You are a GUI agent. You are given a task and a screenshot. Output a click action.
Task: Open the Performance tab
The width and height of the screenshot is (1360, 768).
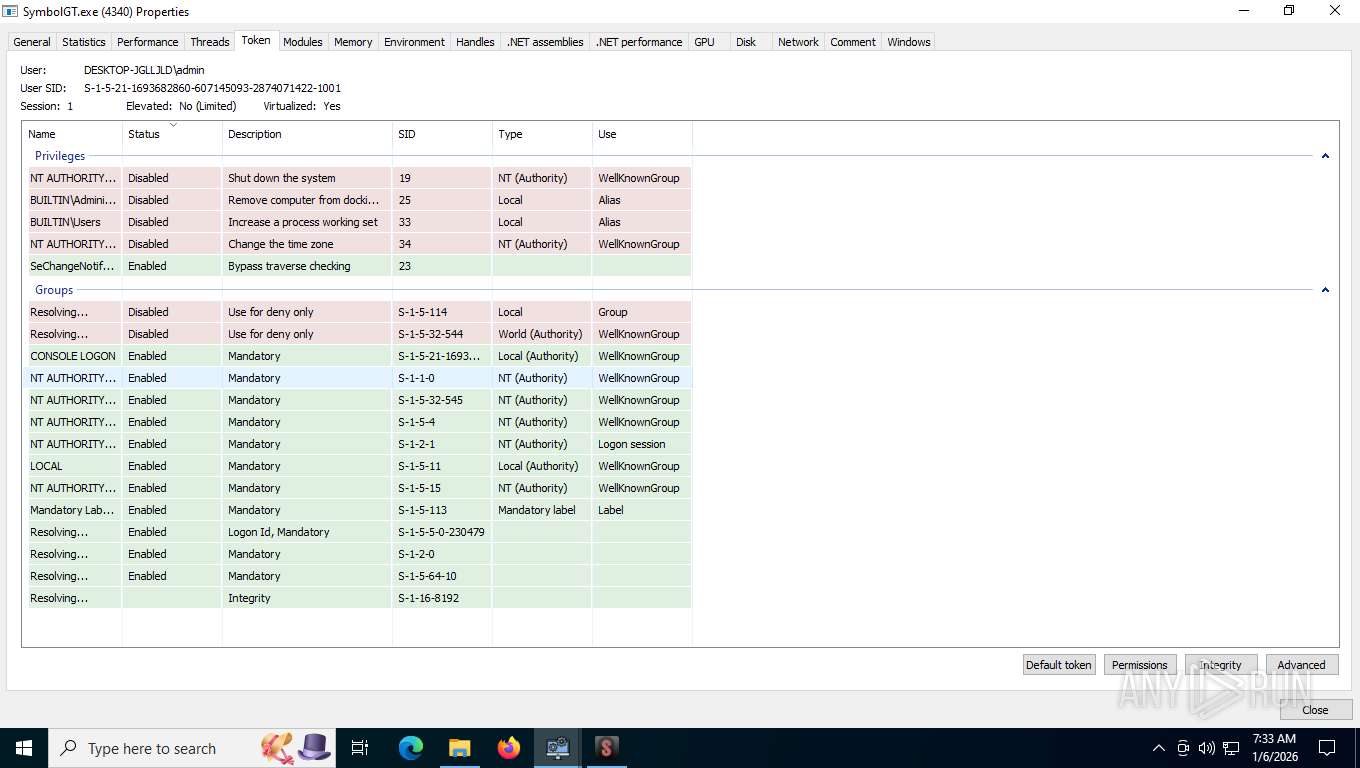point(148,42)
